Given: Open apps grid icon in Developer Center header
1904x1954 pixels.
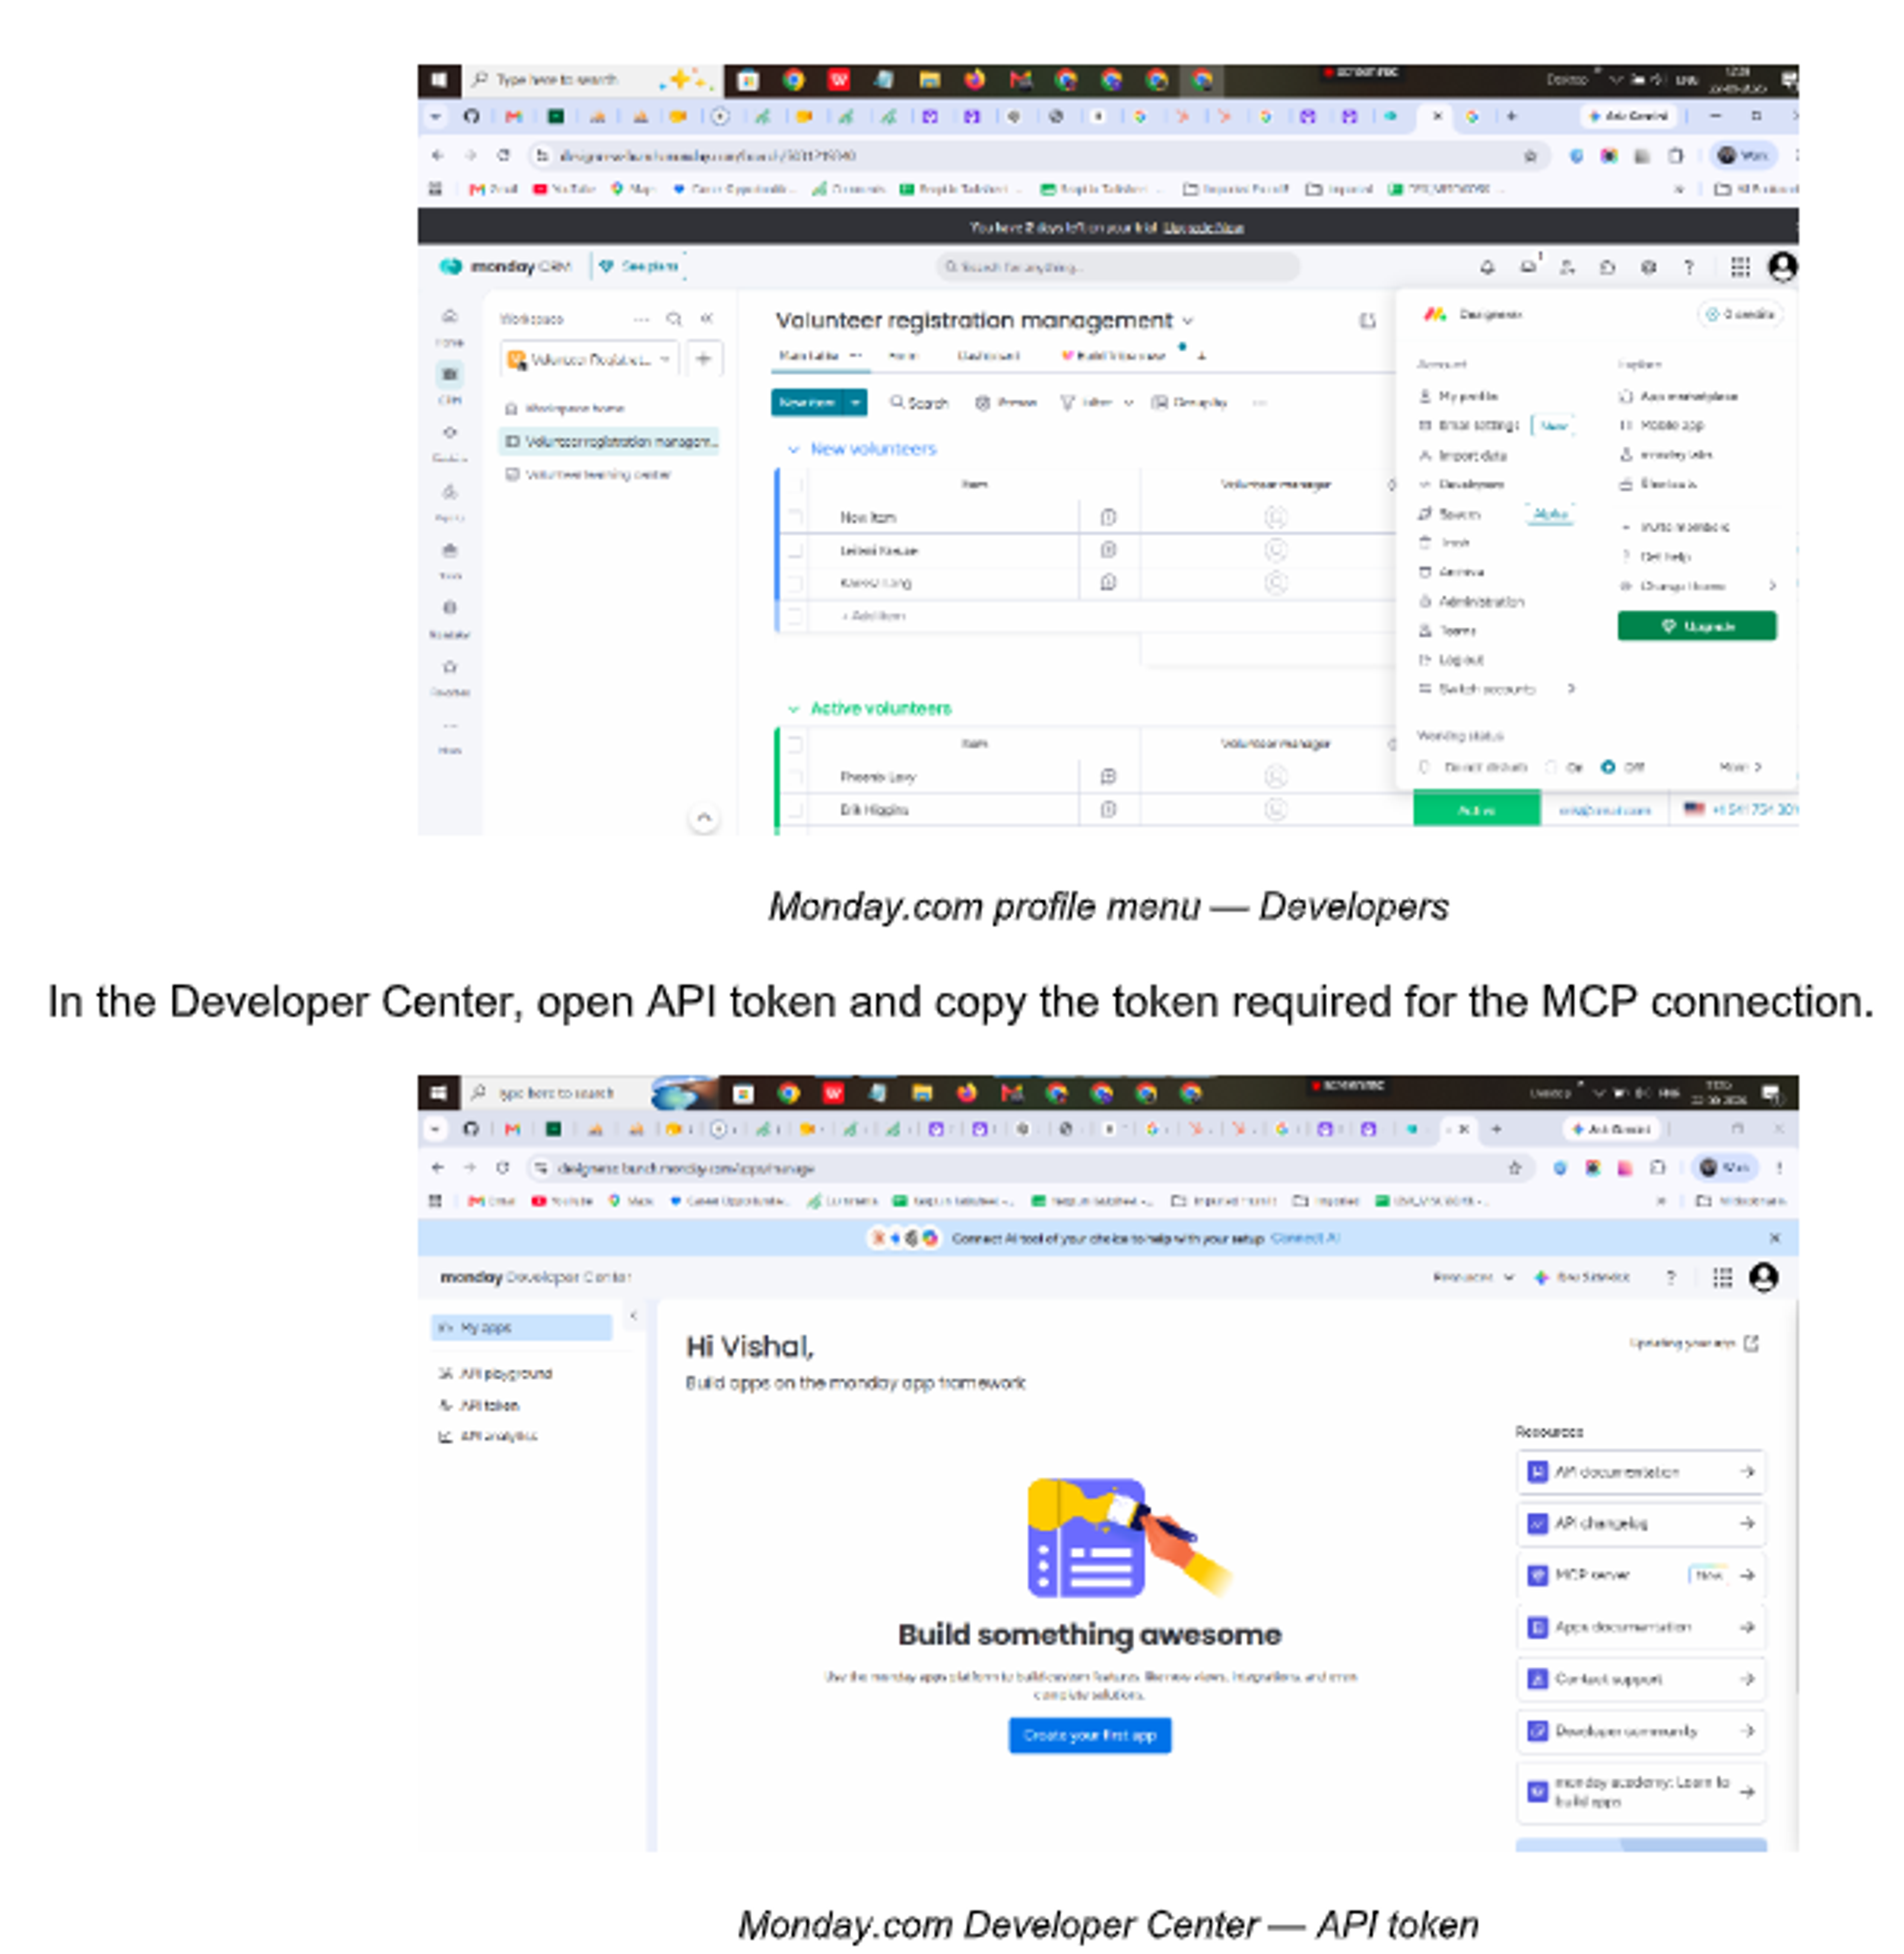Looking at the screenshot, I should (x=1722, y=1277).
